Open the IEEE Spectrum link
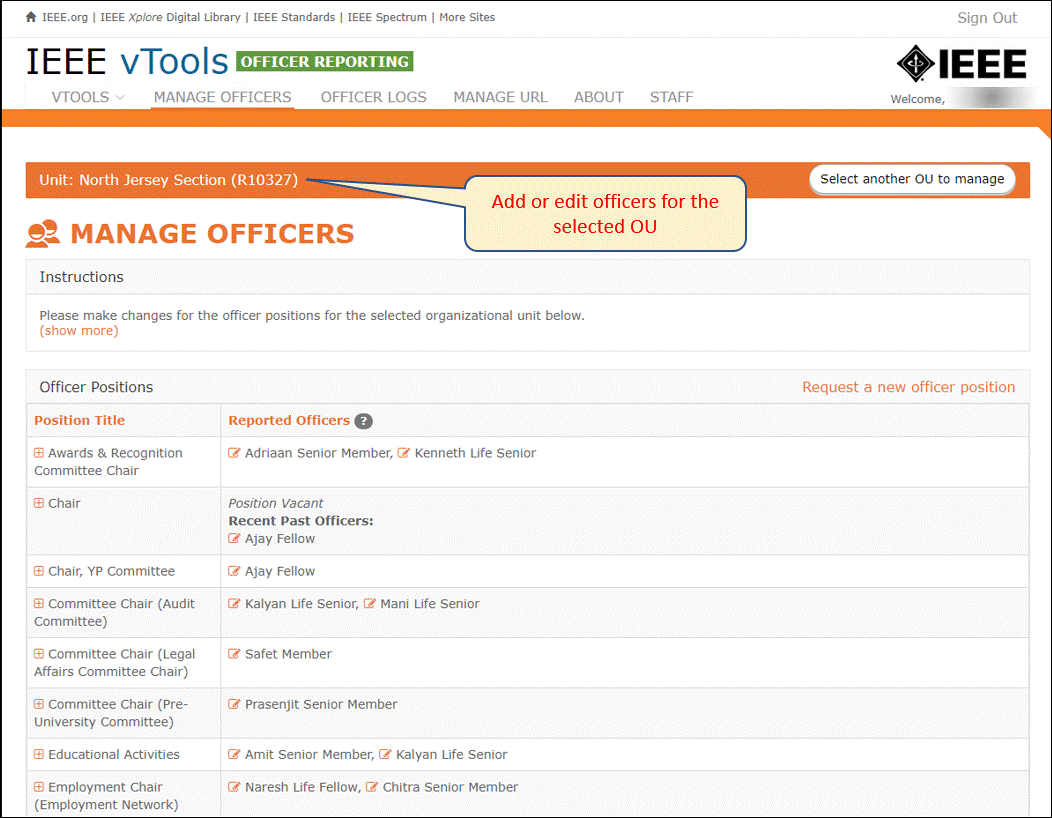The image size is (1052, 818). tap(387, 17)
